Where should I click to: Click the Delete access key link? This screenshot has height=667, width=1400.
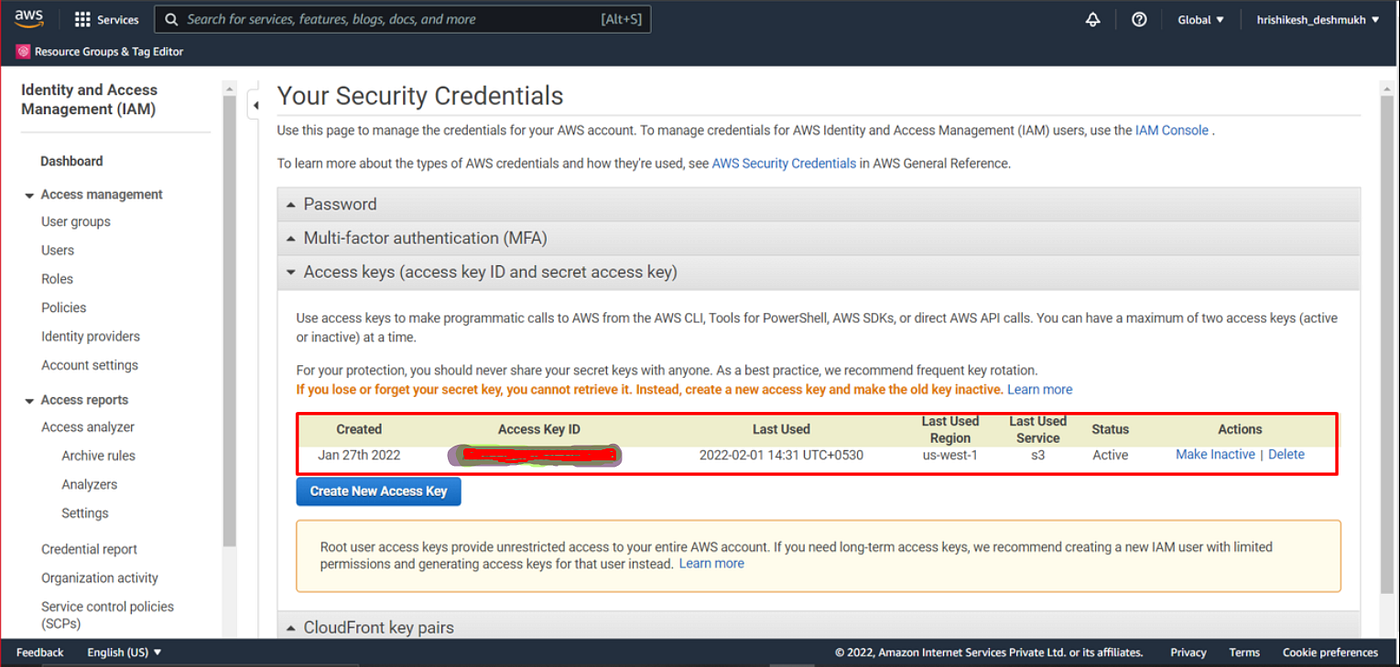coord(1286,454)
